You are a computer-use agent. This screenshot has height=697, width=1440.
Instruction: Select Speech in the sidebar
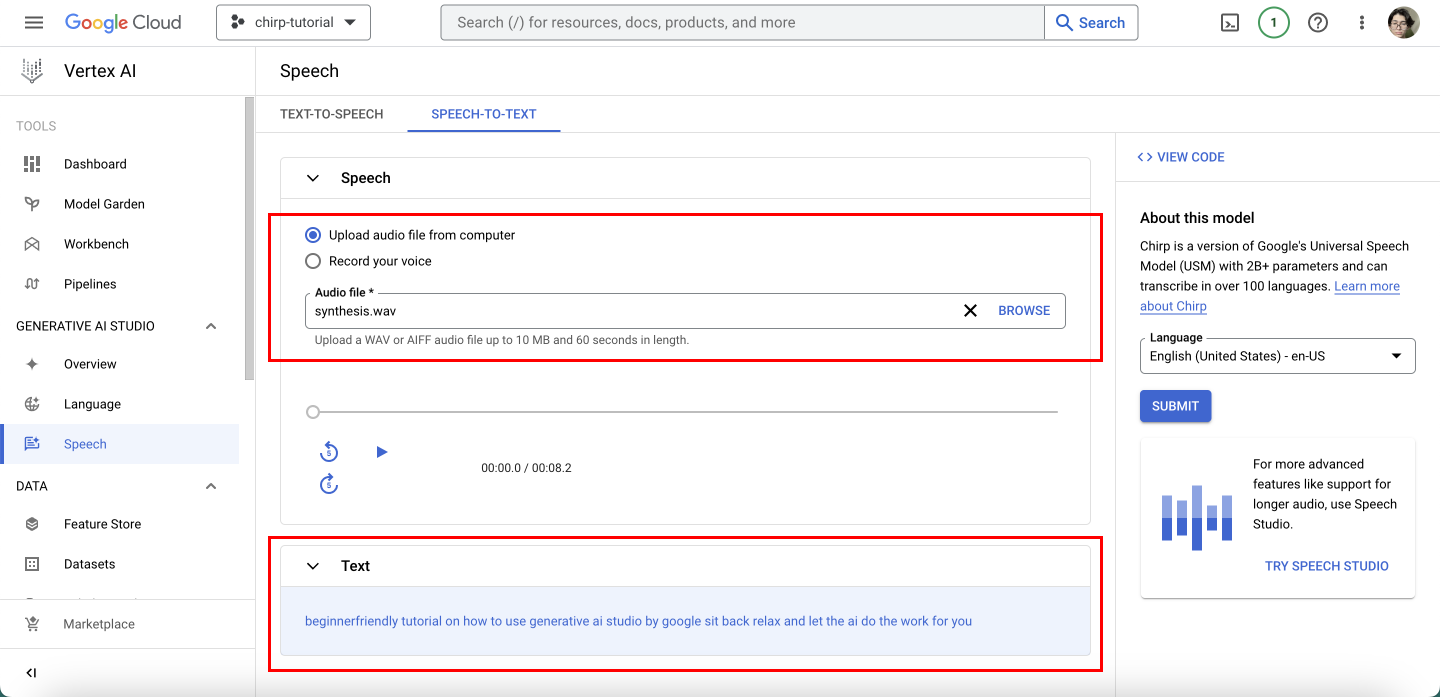120,444
